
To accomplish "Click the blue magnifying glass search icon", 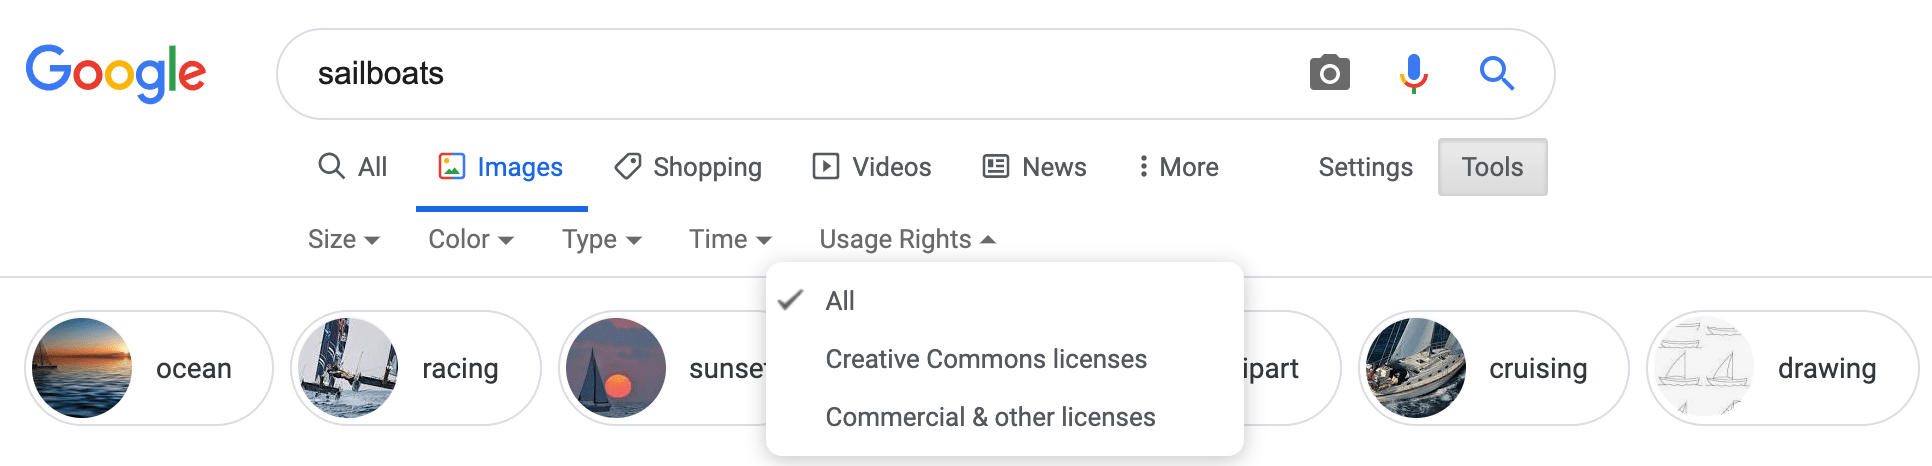I will pyautogui.click(x=1496, y=73).
